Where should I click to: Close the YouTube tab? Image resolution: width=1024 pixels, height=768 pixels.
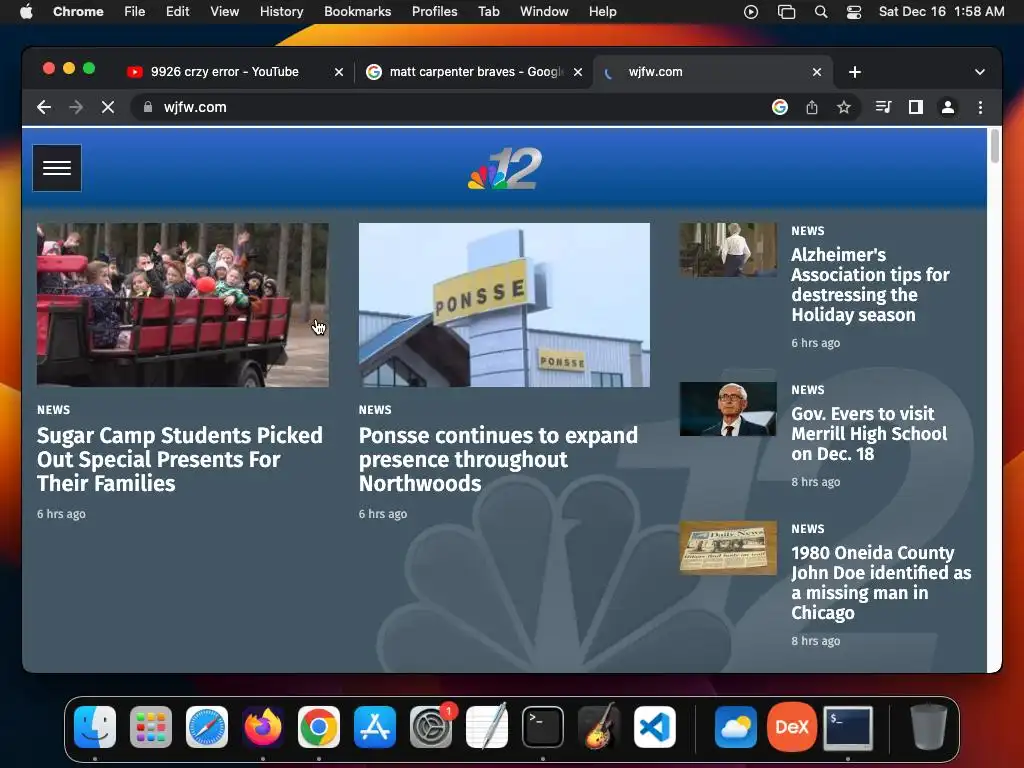(339, 72)
